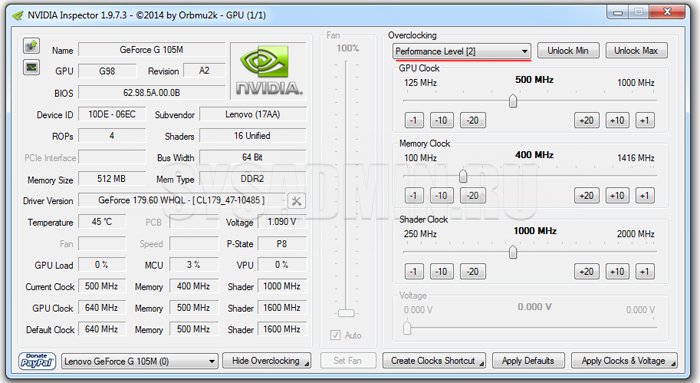This screenshot has height=383, width=700.
Task: Click the upload screenshot icon beside Name
Action: [31, 46]
